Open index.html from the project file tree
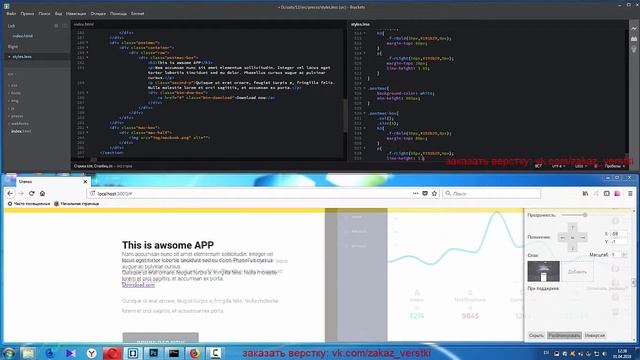 (x=21, y=131)
